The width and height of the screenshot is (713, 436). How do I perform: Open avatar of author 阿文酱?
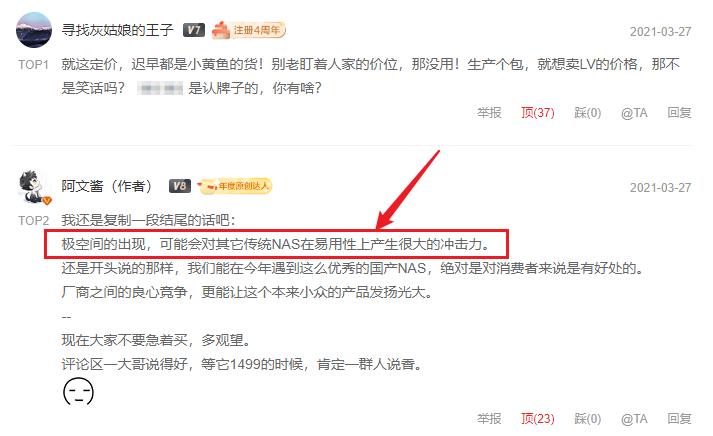pos(35,187)
